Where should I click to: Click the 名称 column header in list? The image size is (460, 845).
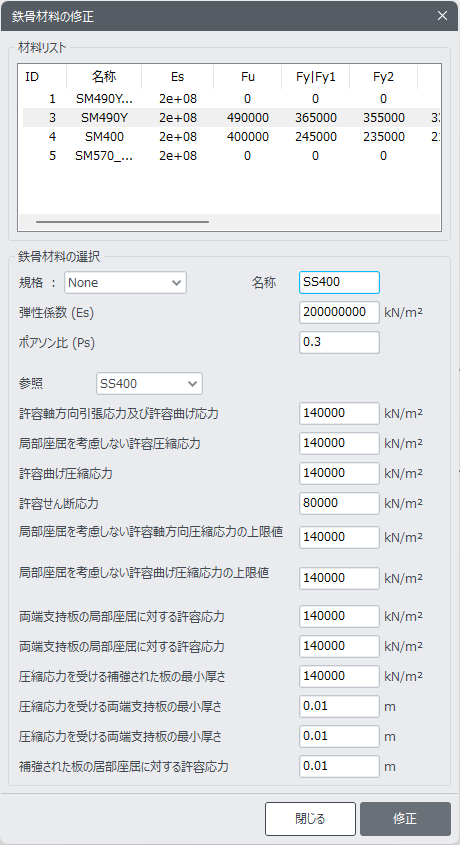[x=104, y=77]
